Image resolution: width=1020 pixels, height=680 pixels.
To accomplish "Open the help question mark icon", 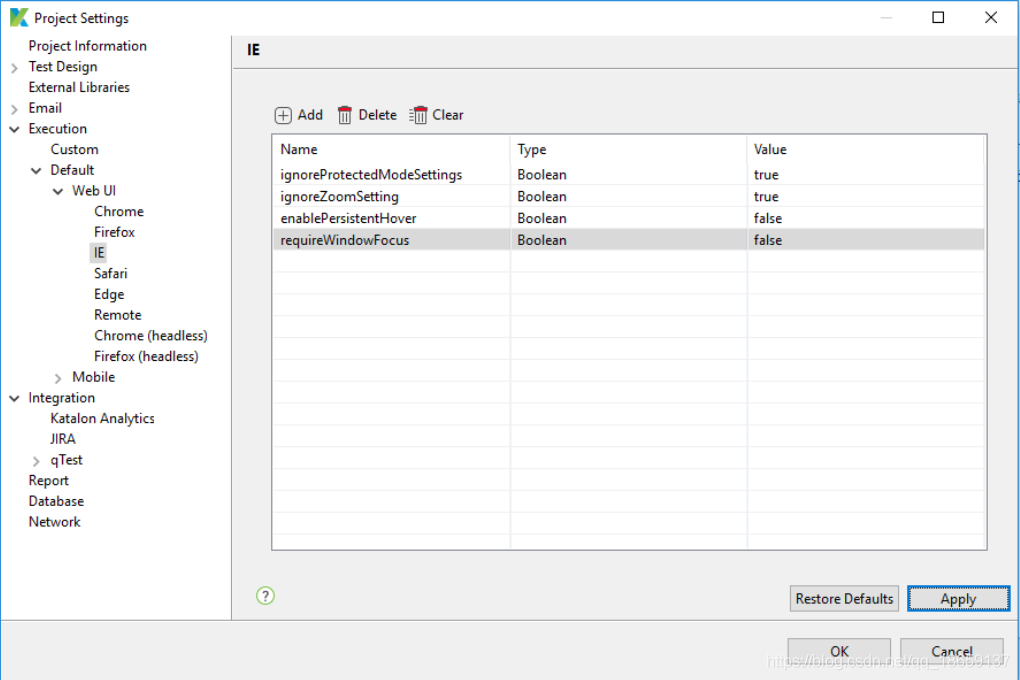I will click(265, 595).
